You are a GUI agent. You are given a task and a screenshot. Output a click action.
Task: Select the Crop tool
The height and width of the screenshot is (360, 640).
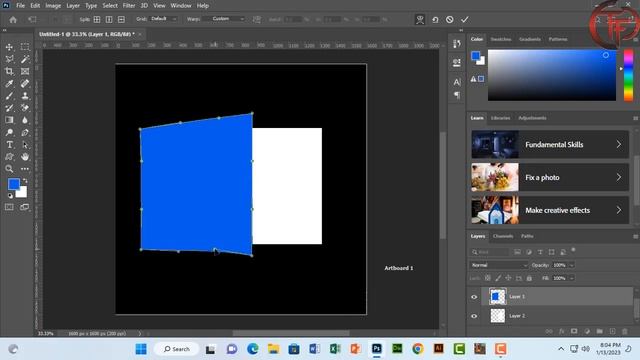click(9, 71)
